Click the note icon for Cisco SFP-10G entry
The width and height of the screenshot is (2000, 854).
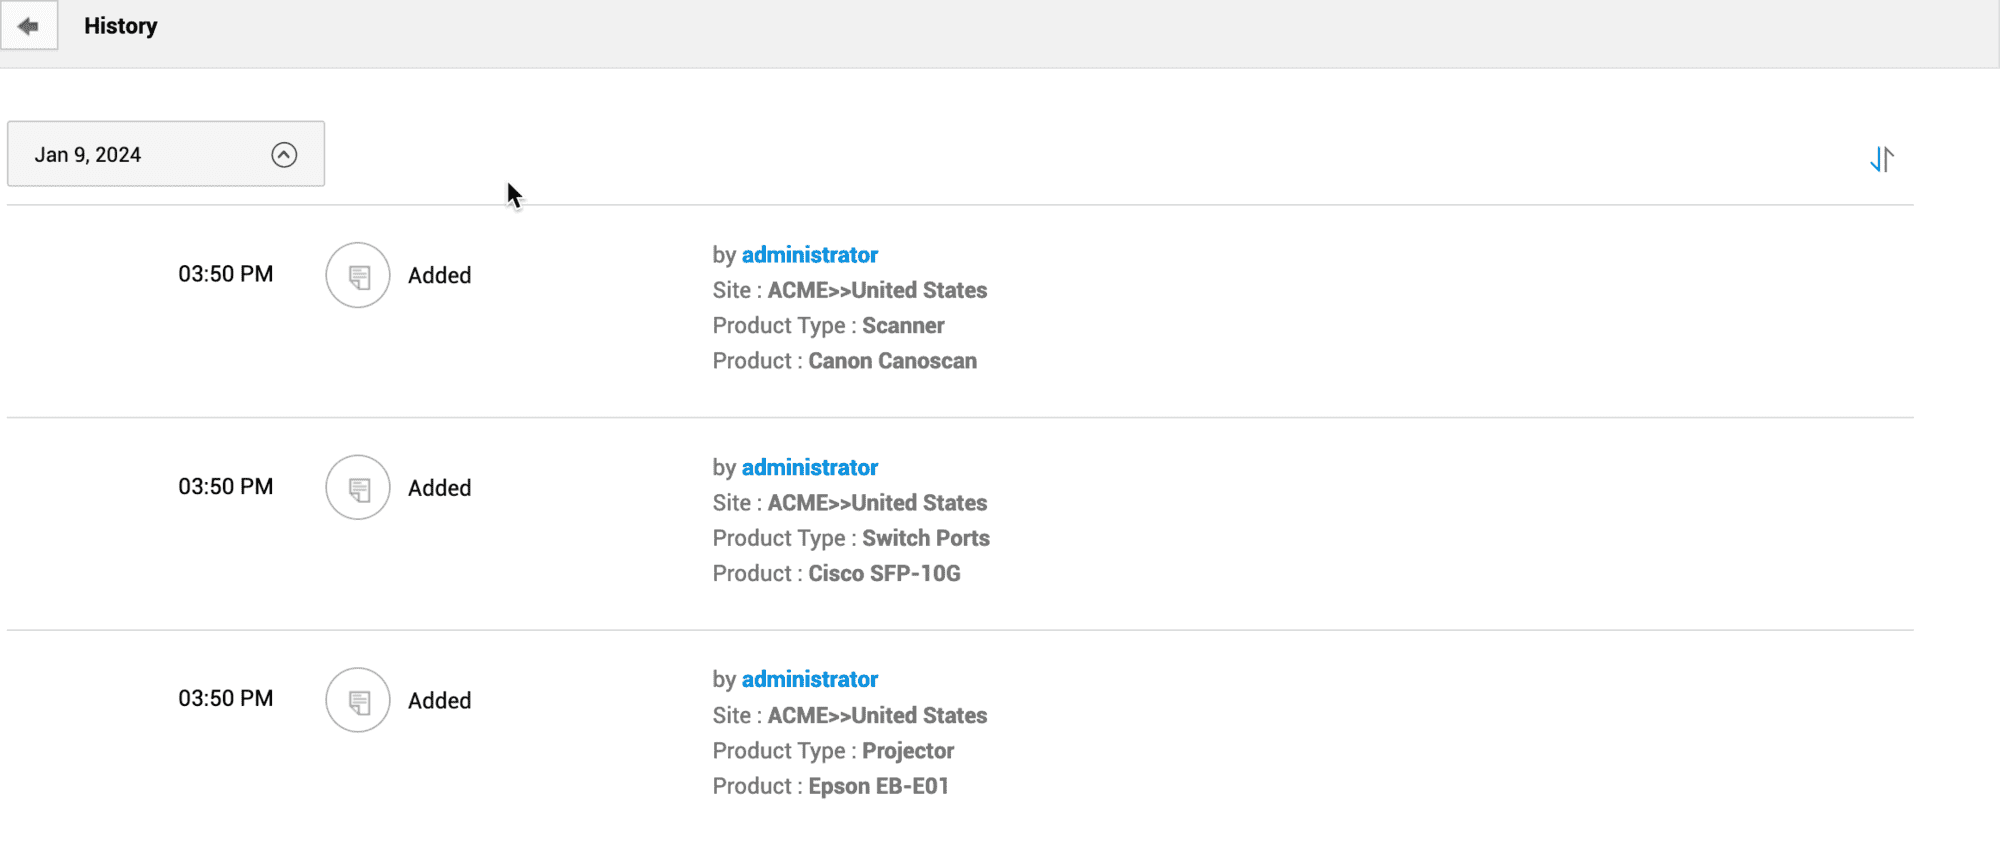[358, 488]
